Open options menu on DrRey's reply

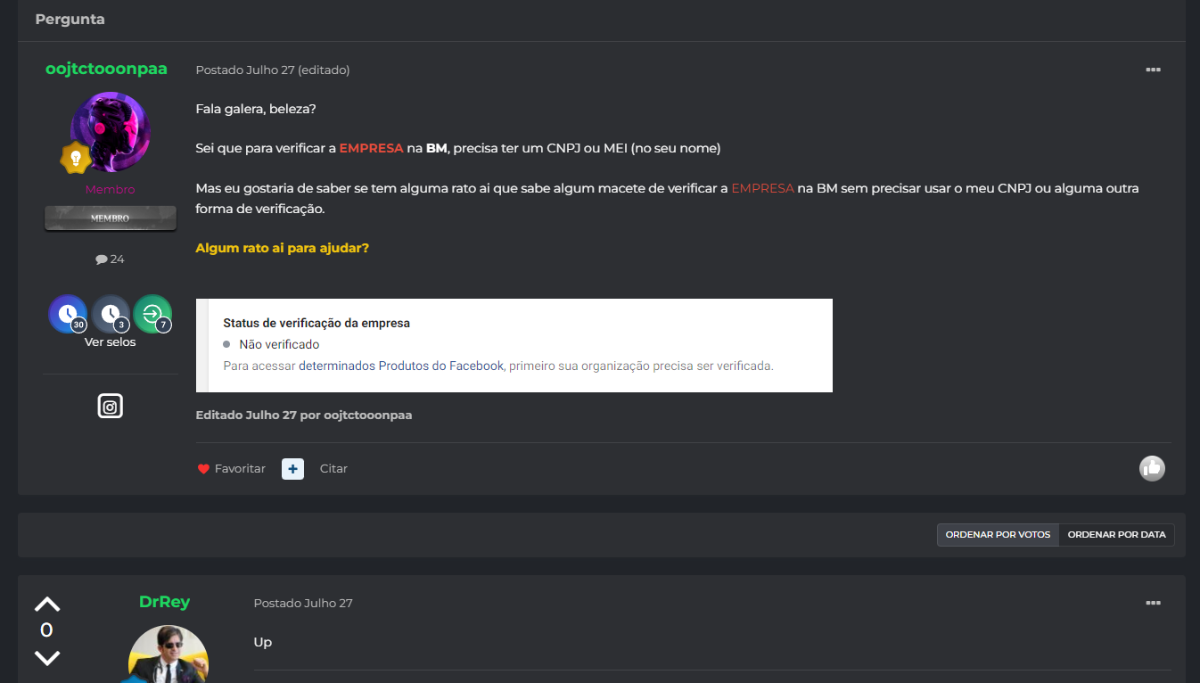coord(1153,603)
